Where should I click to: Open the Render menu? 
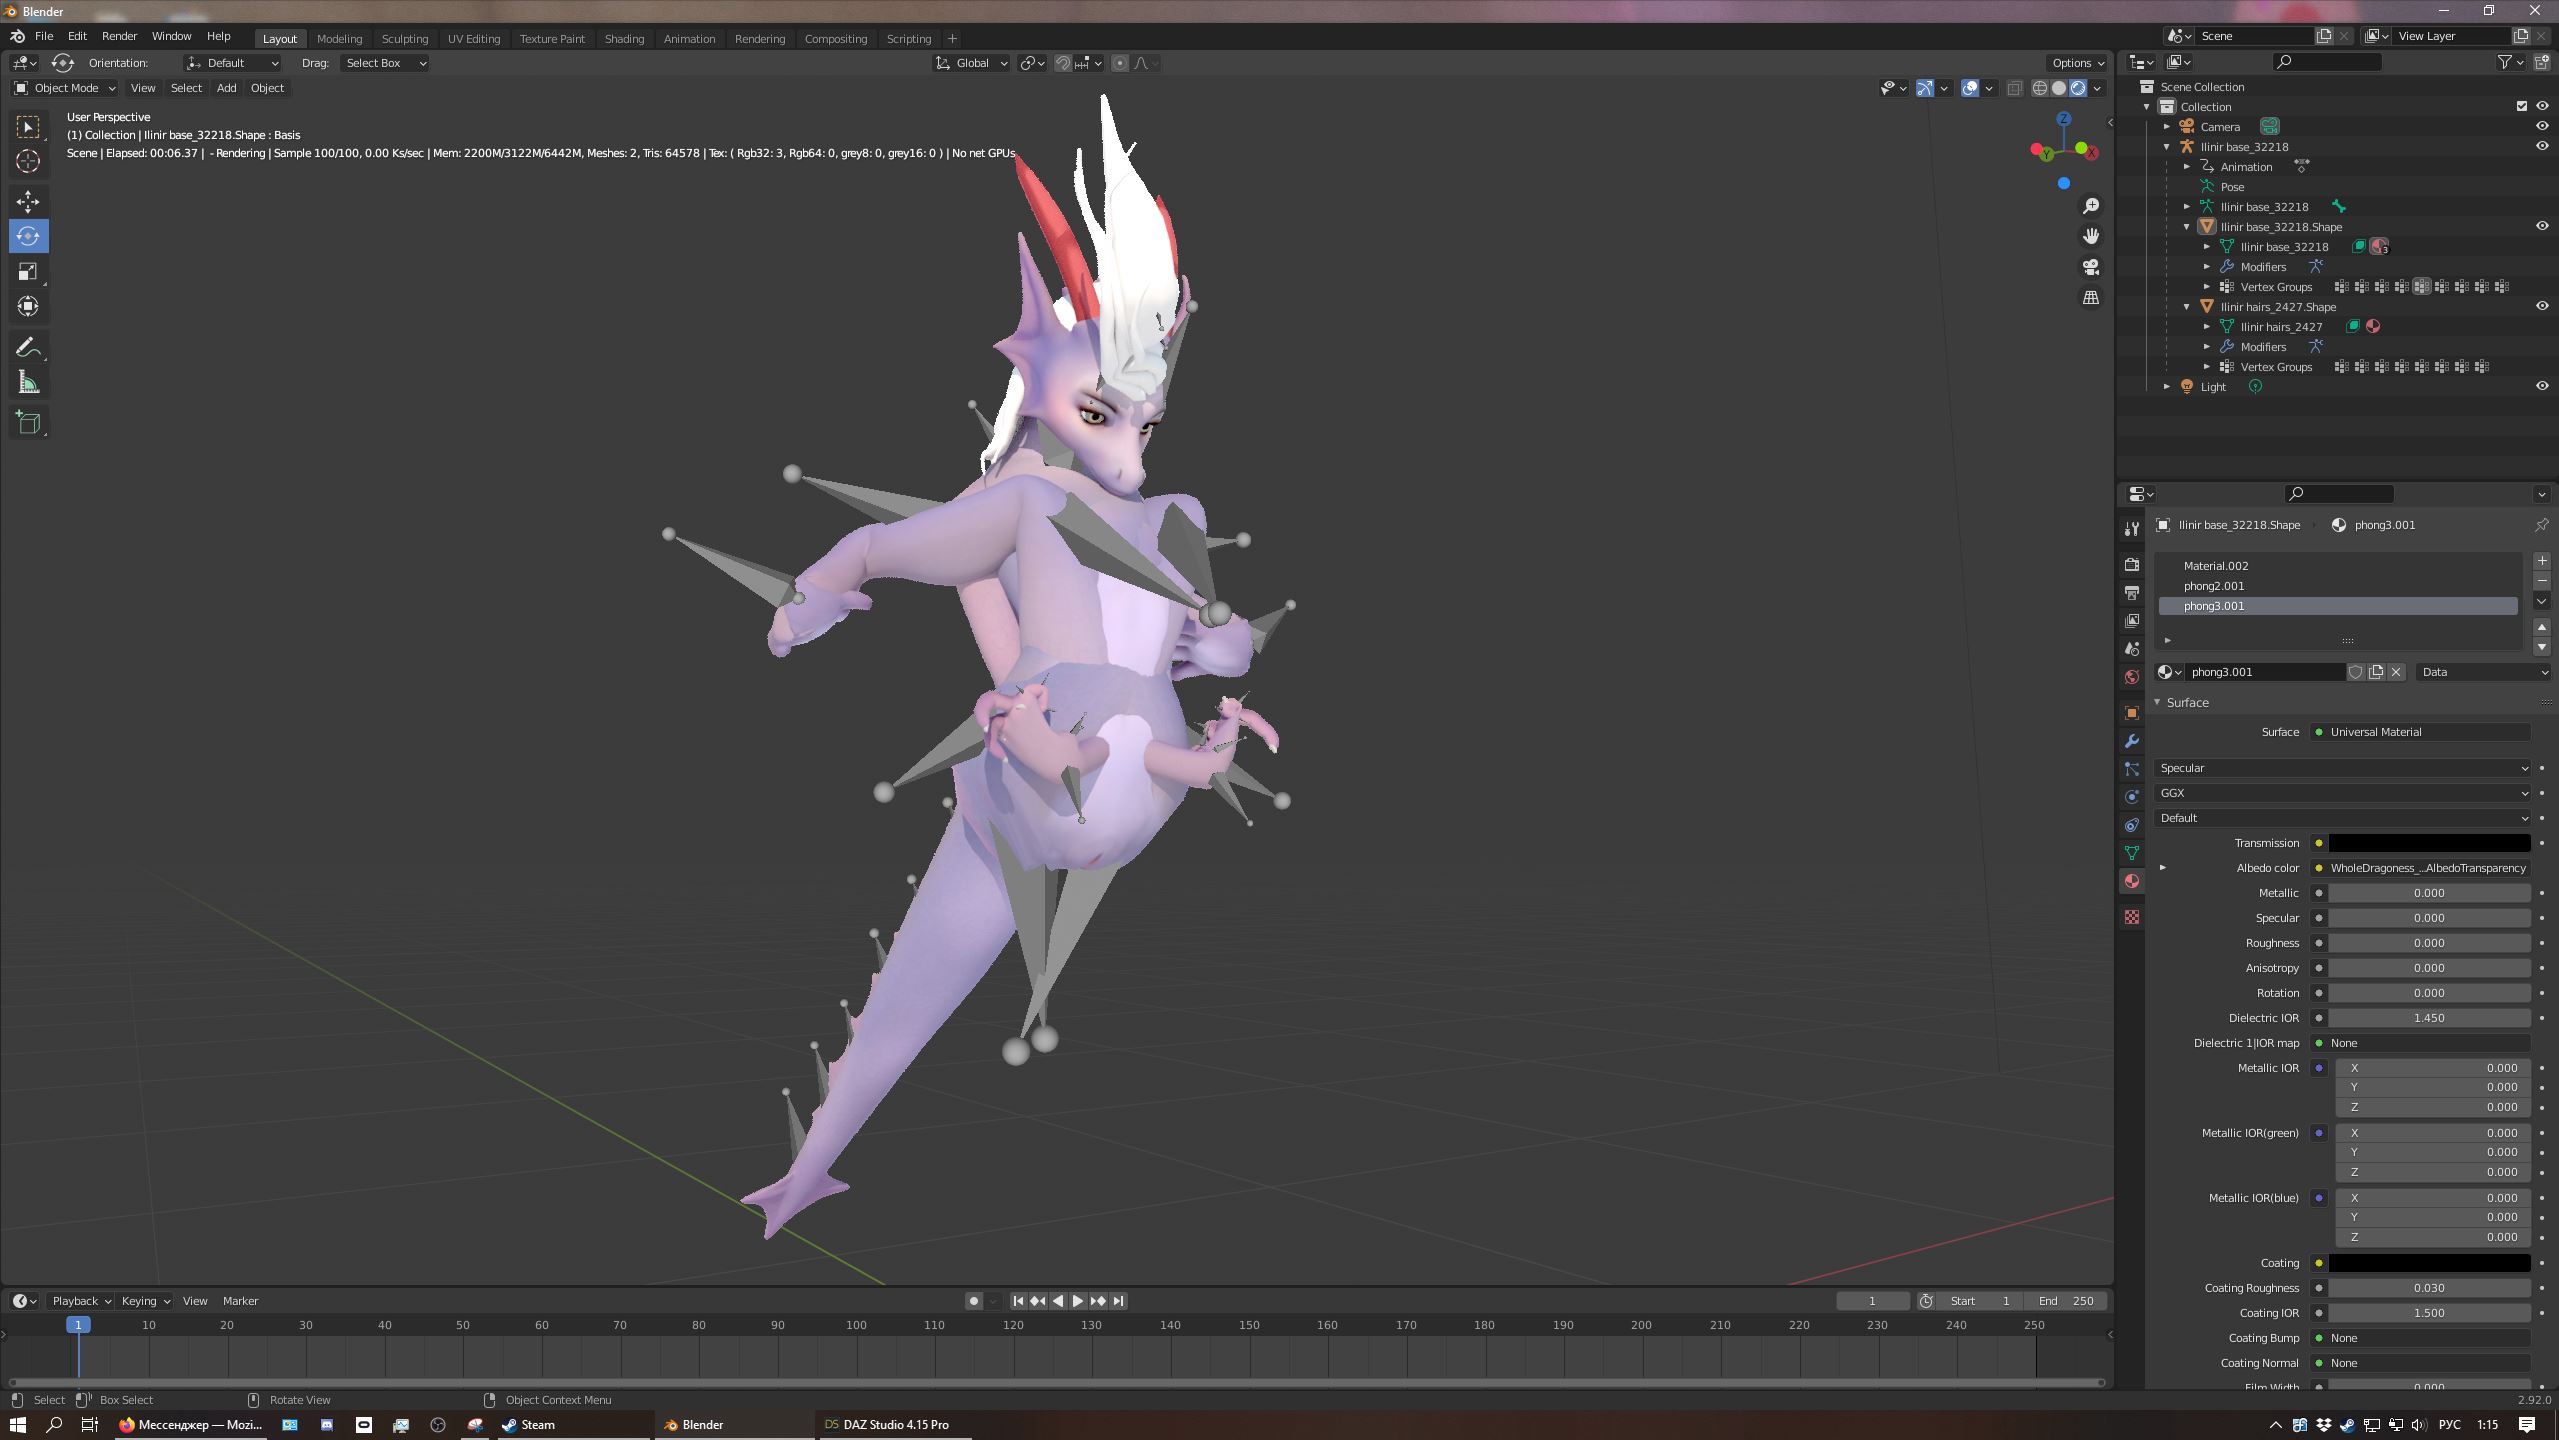coord(119,36)
